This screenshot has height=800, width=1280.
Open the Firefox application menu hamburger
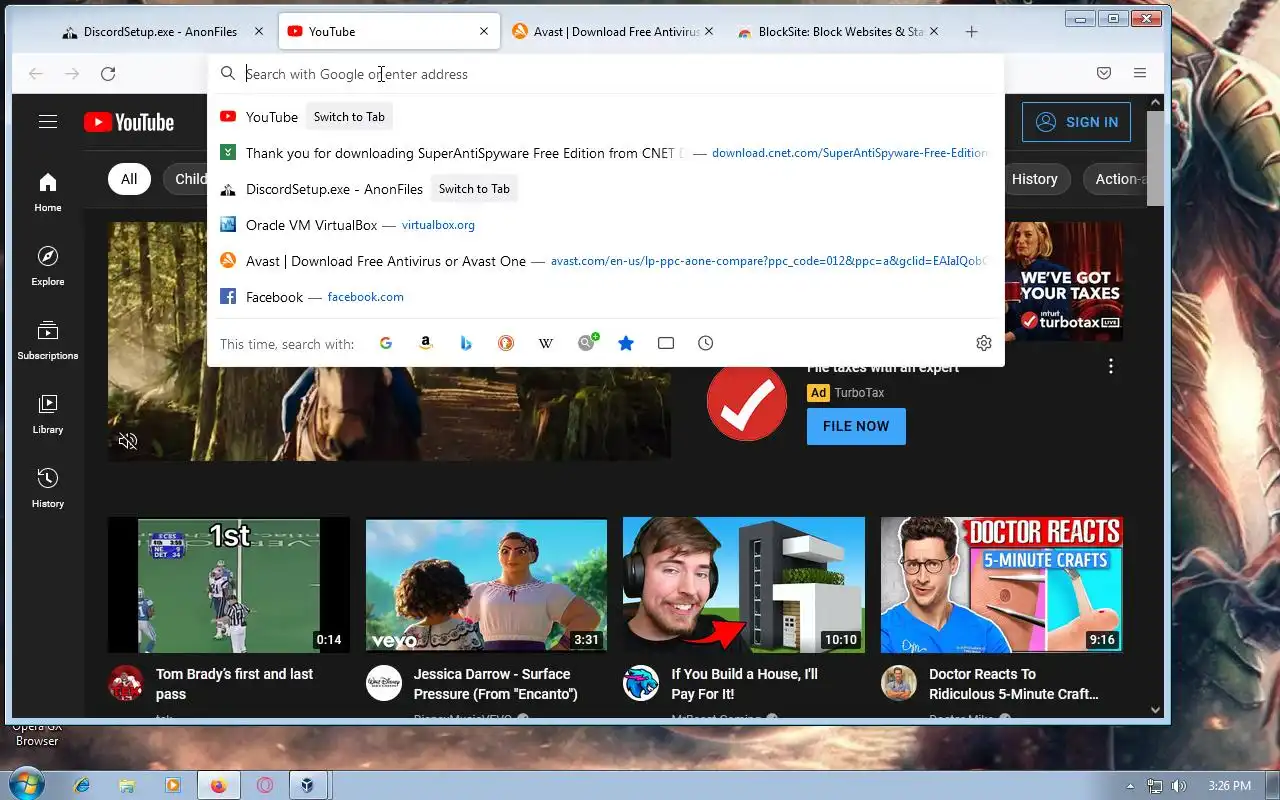tap(1140, 73)
